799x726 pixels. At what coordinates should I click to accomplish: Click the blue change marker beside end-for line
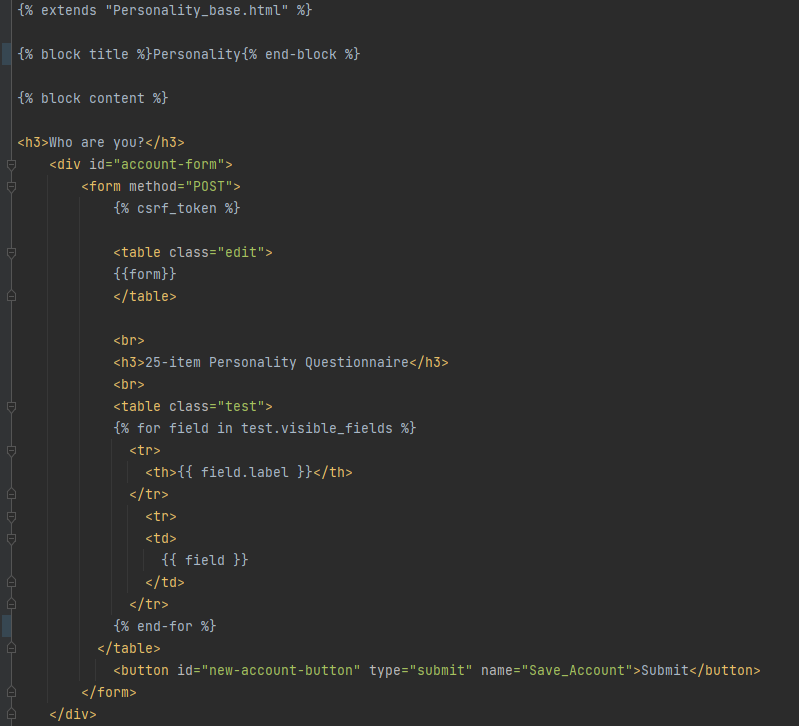coord(6,626)
